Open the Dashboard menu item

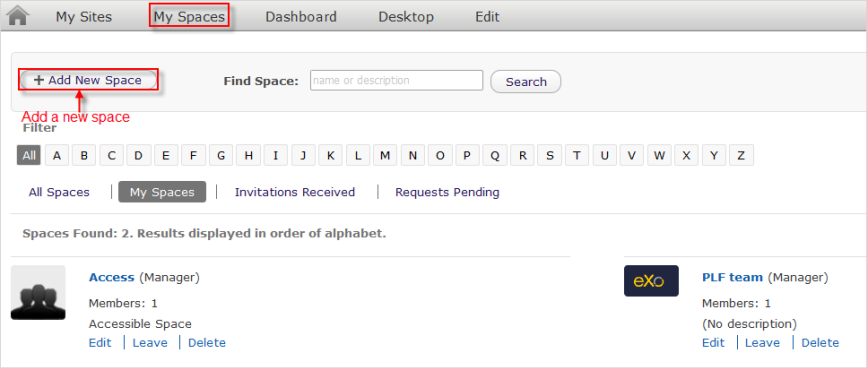pos(301,17)
